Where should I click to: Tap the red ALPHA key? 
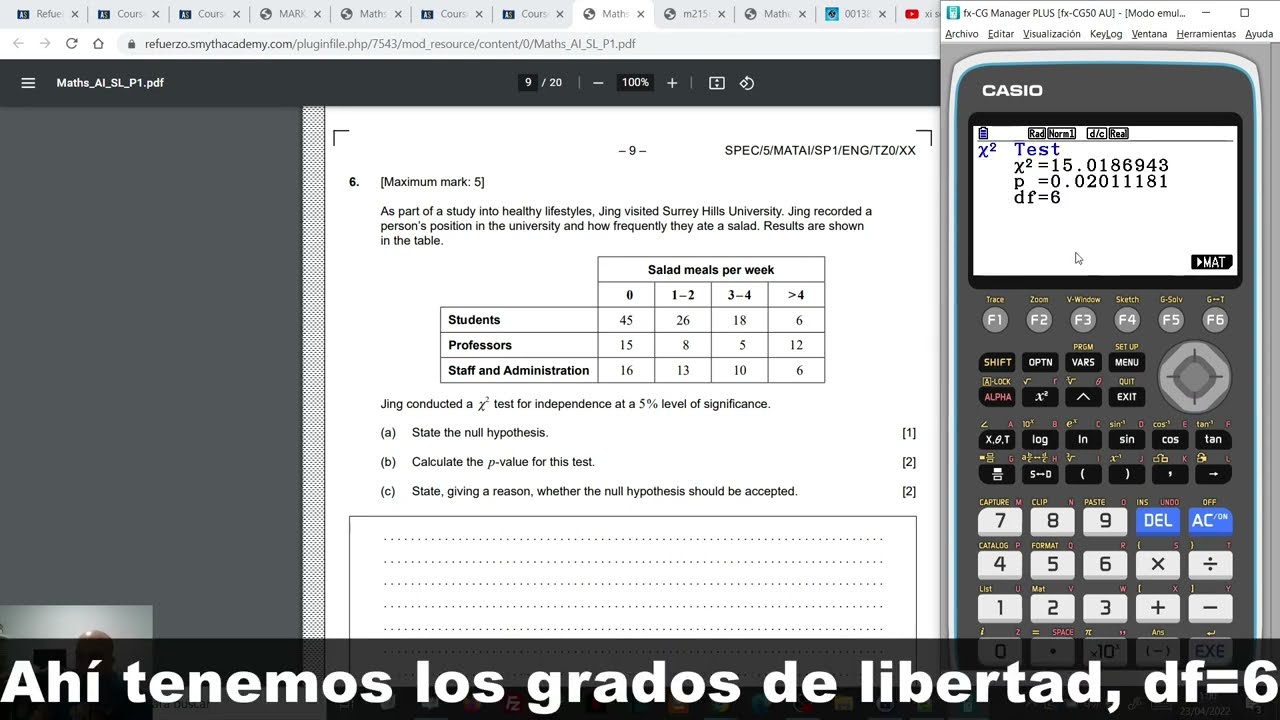[997, 397]
